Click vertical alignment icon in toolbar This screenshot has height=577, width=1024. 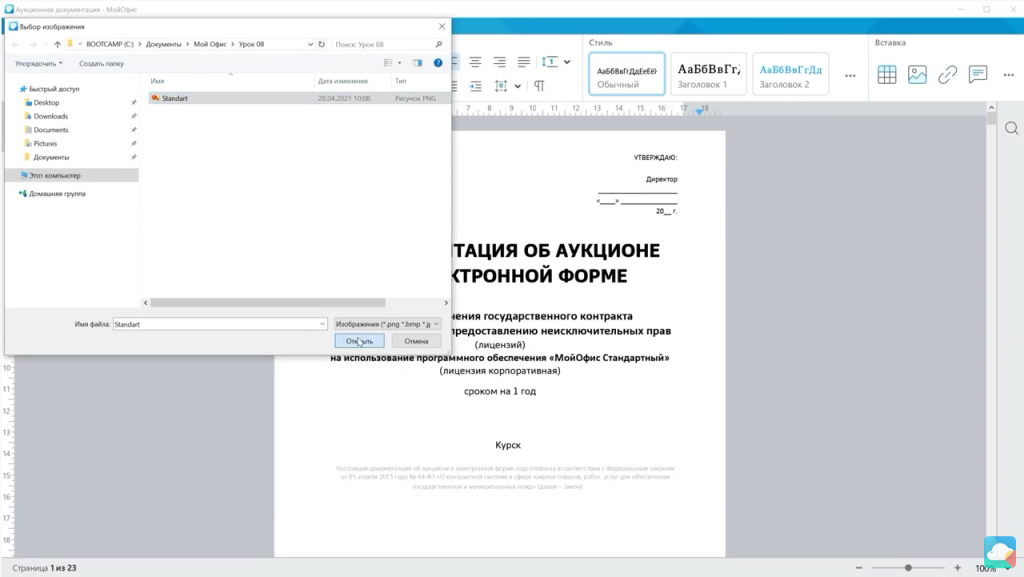(501, 86)
